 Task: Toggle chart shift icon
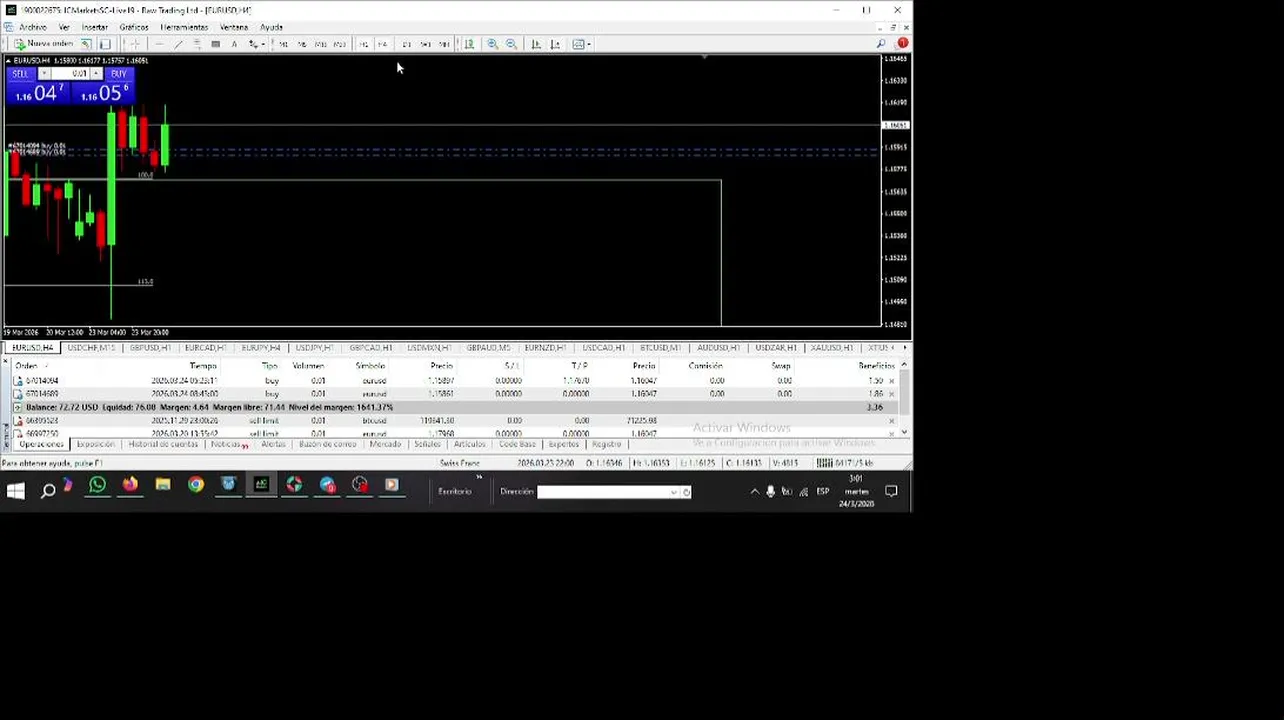(556, 44)
